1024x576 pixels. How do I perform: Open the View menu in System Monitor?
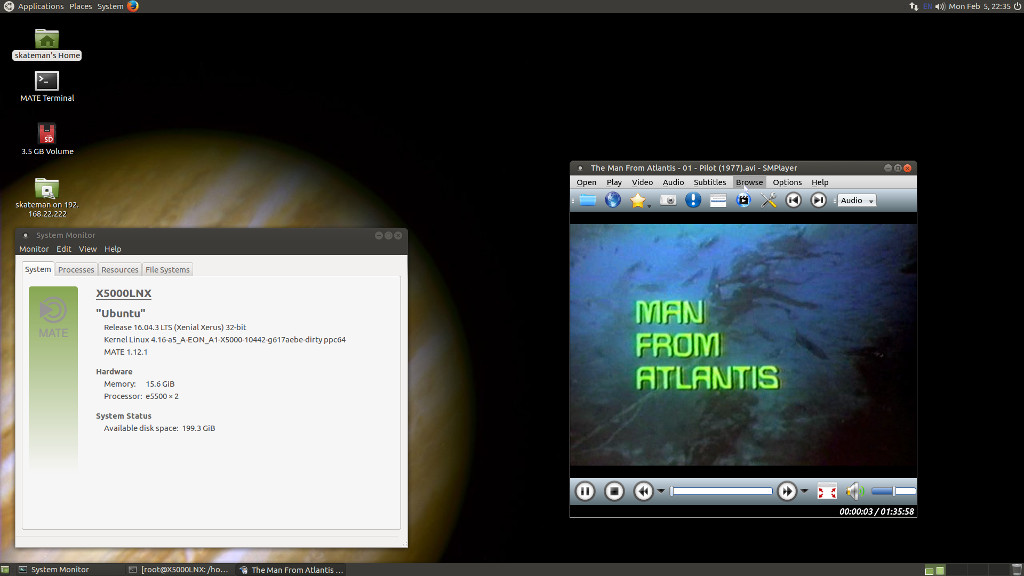point(88,249)
